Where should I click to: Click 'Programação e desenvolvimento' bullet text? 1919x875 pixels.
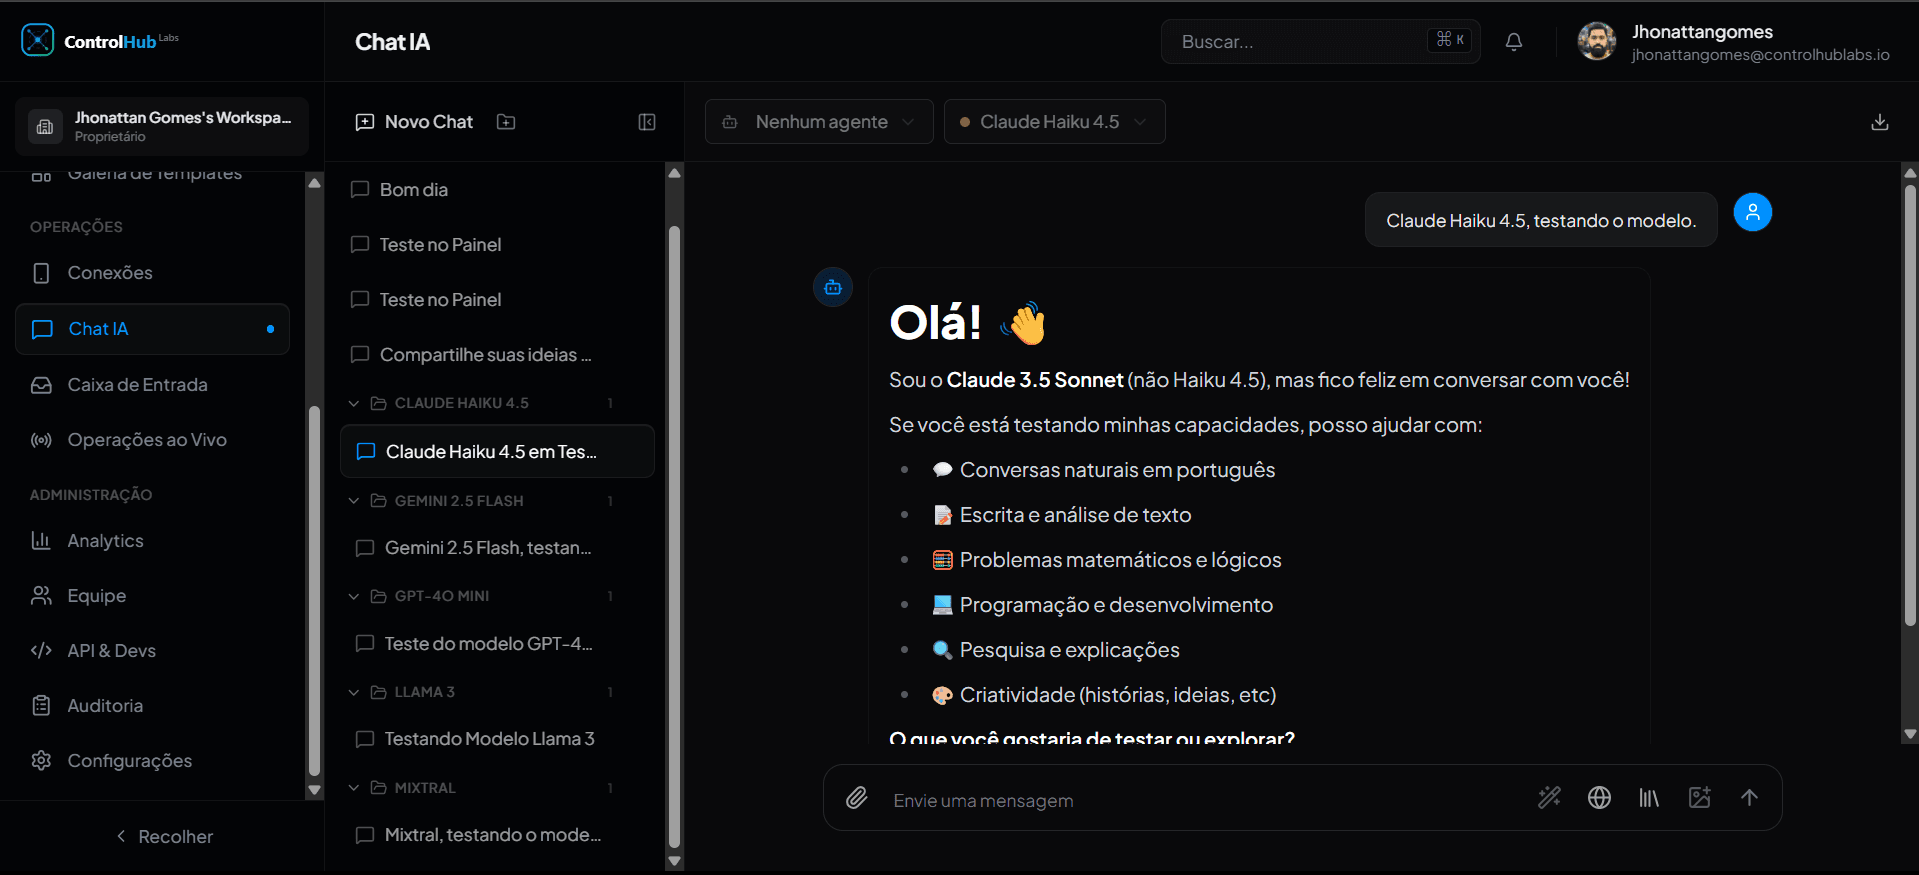tap(1116, 605)
